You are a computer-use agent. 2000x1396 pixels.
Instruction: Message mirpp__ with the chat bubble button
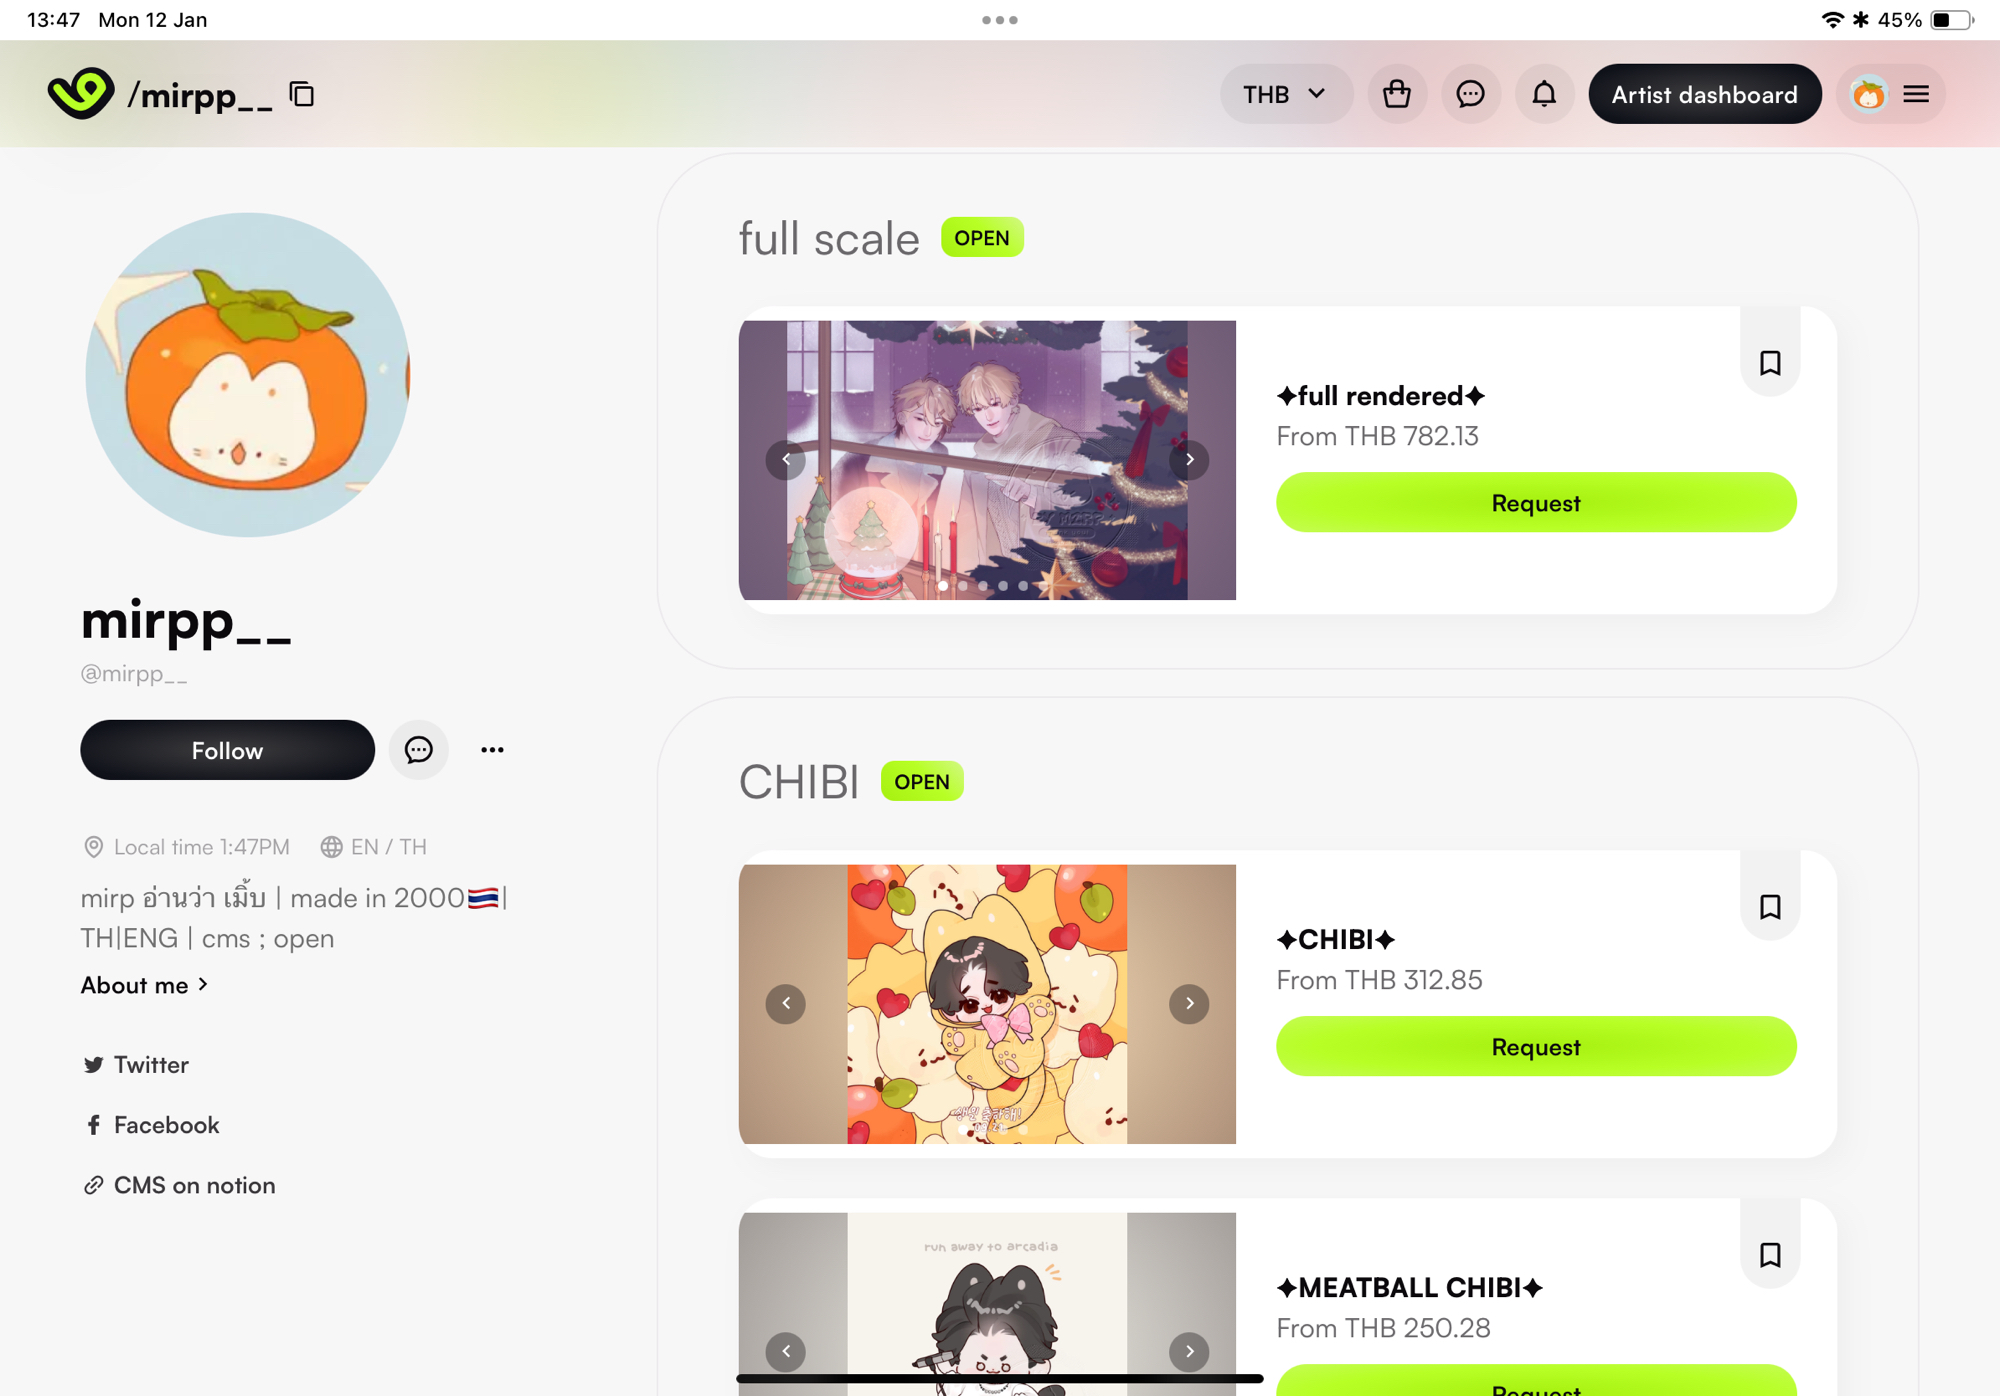coord(418,749)
